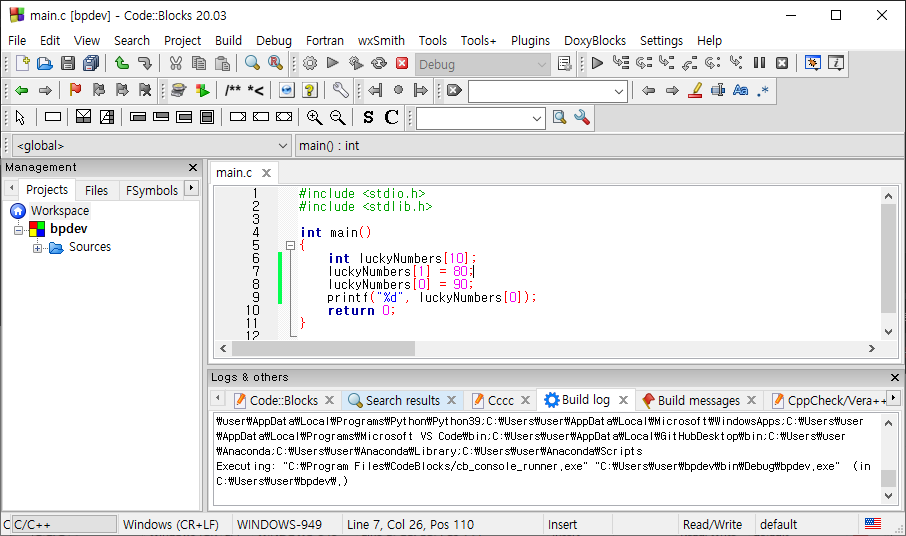Click the New file icon

click(x=22, y=63)
